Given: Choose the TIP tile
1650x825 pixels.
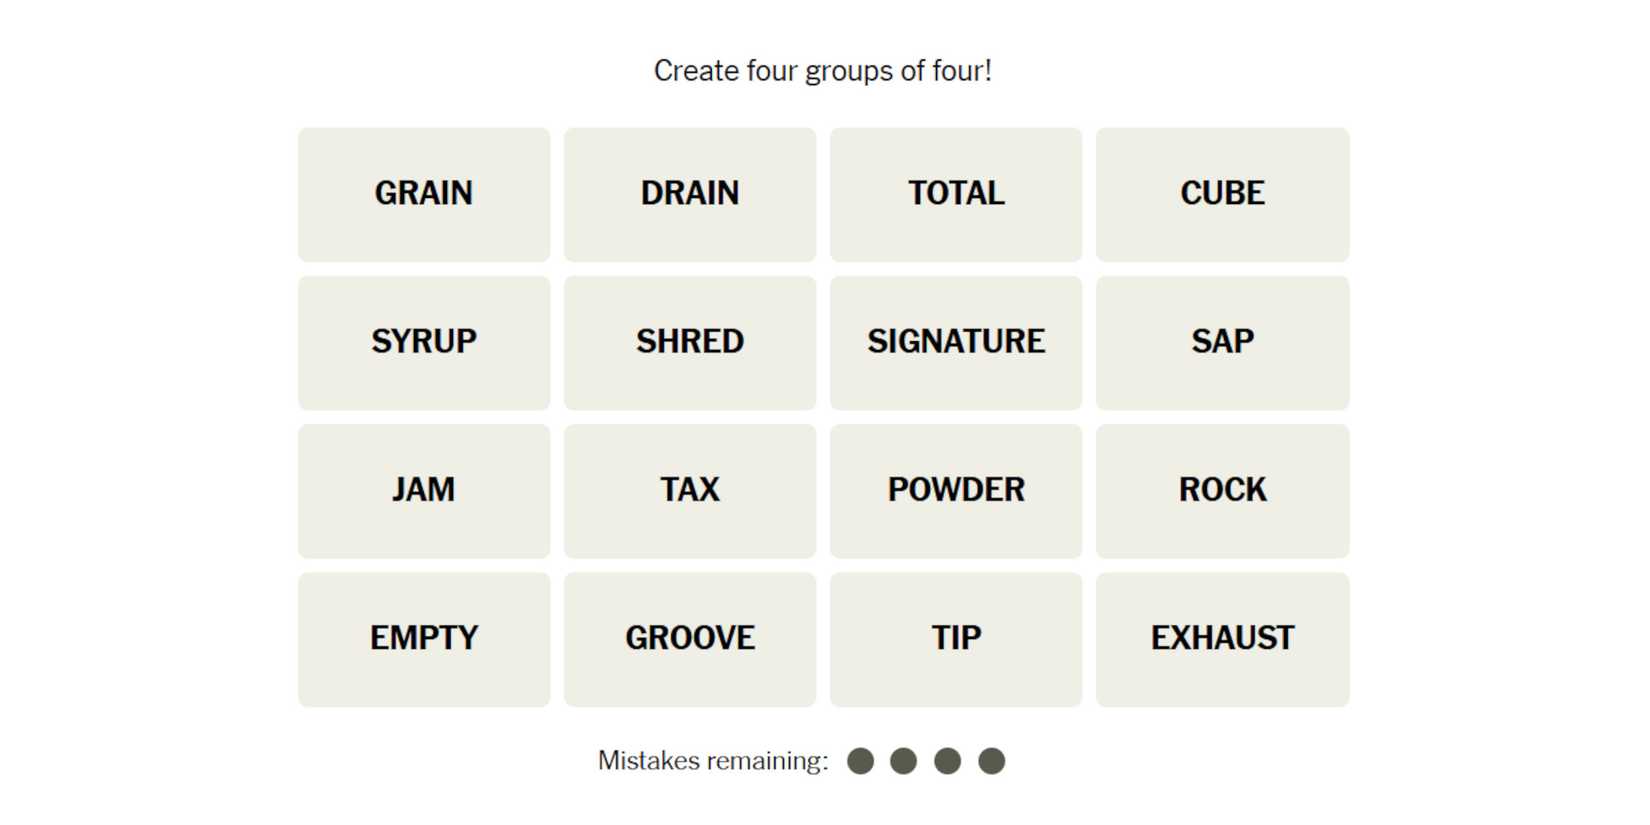Looking at the screenshot, I should click(x=956, y=639).
